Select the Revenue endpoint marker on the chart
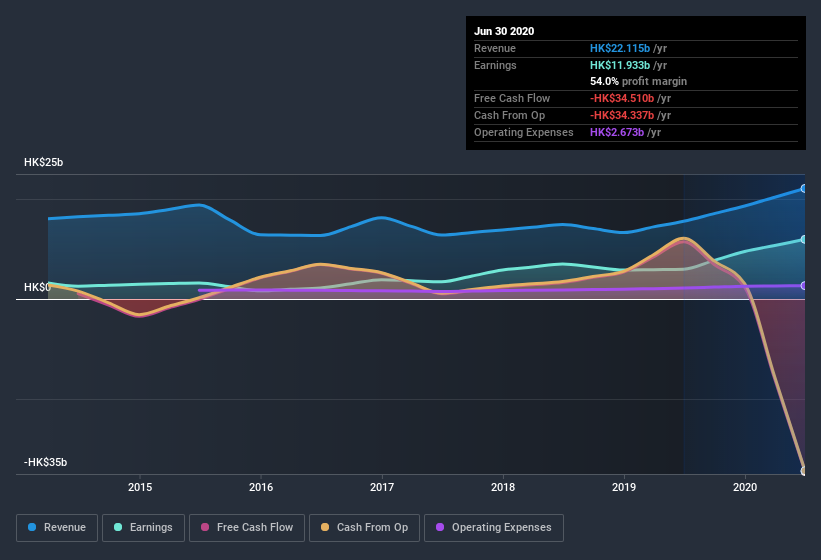821x560 pixels. (x=804, y=188)
